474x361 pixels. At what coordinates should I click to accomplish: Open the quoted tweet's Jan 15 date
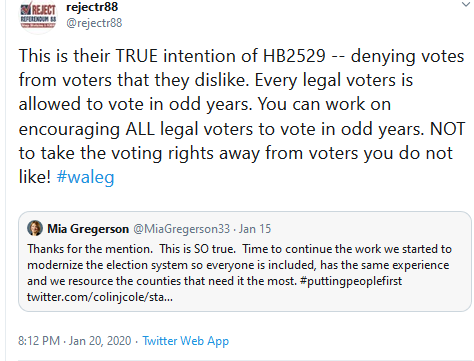255,229
